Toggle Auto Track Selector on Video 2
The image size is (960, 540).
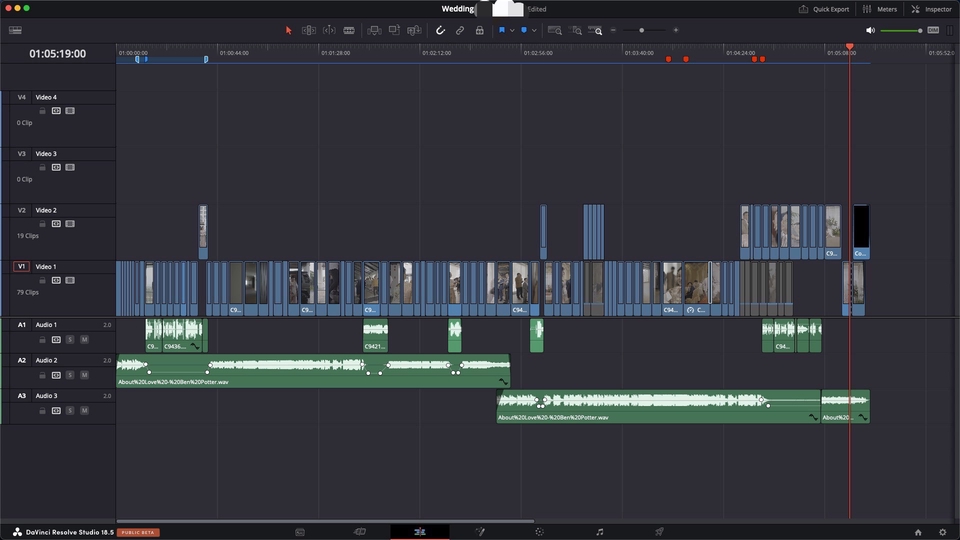tap(56, 223)
